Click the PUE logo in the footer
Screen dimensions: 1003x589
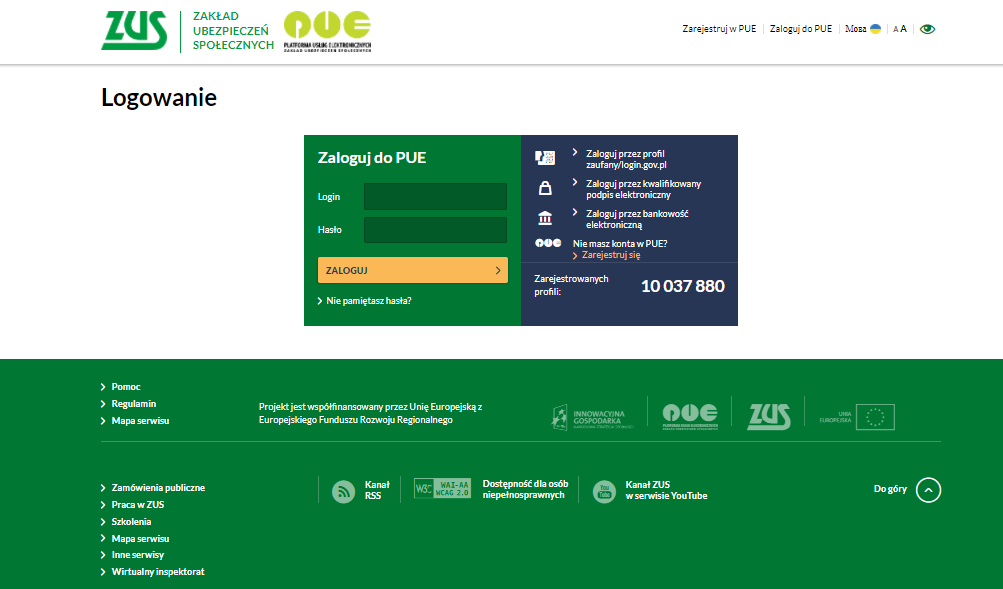coord(690,416)
